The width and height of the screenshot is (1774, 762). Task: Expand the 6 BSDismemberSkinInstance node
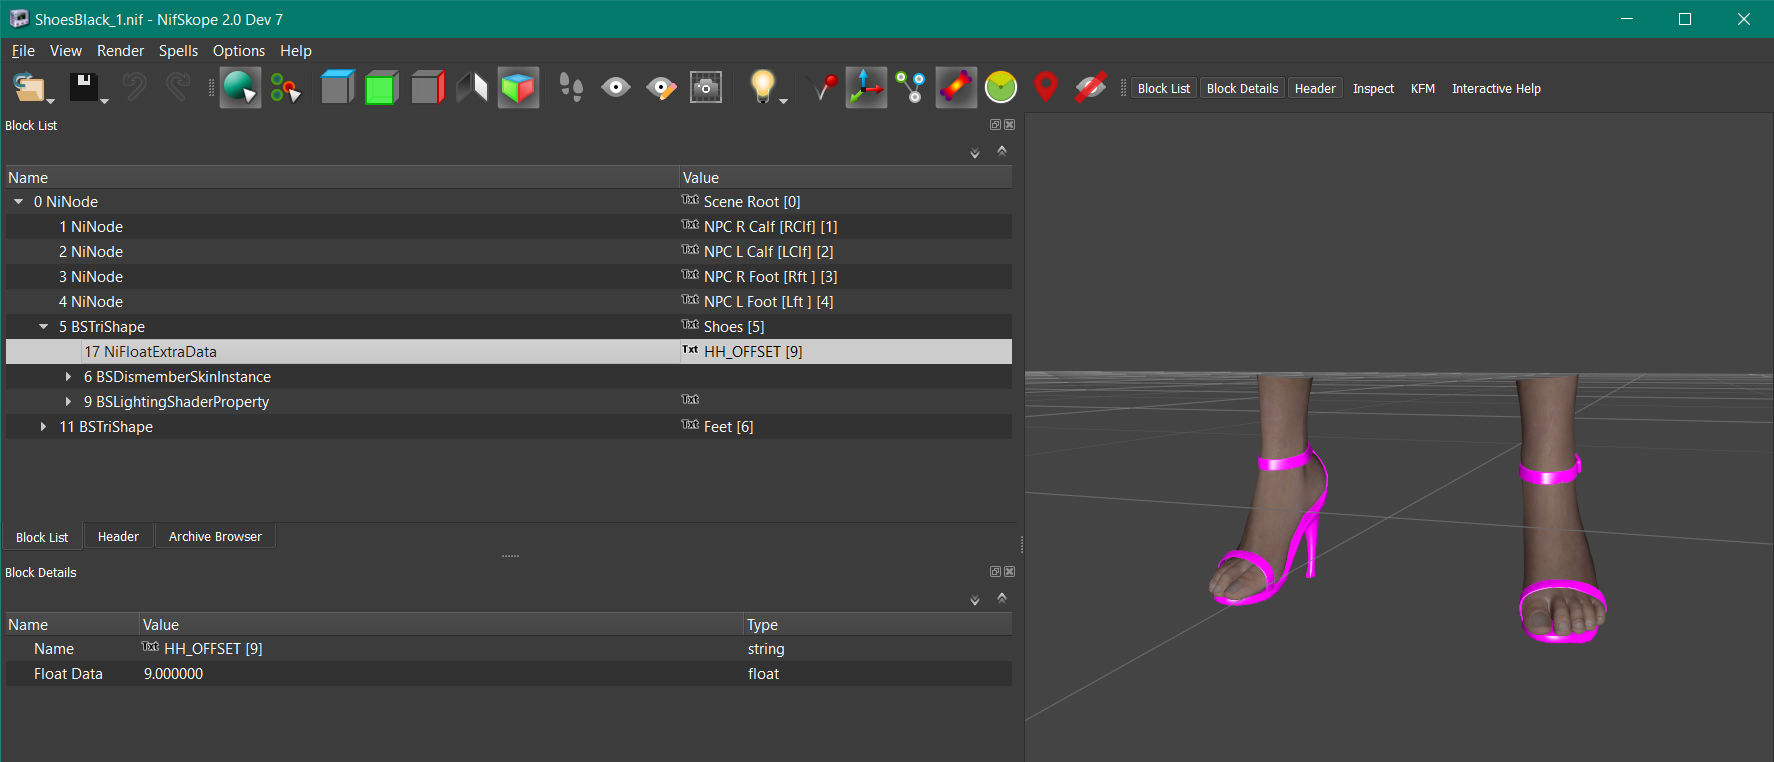click(68, 377)
